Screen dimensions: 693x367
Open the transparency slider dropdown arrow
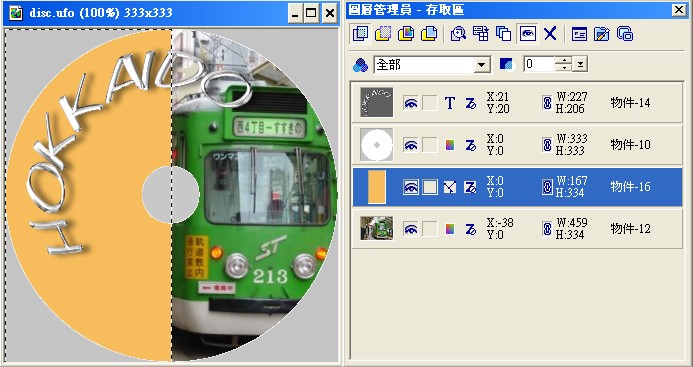(x=580, y=65)
